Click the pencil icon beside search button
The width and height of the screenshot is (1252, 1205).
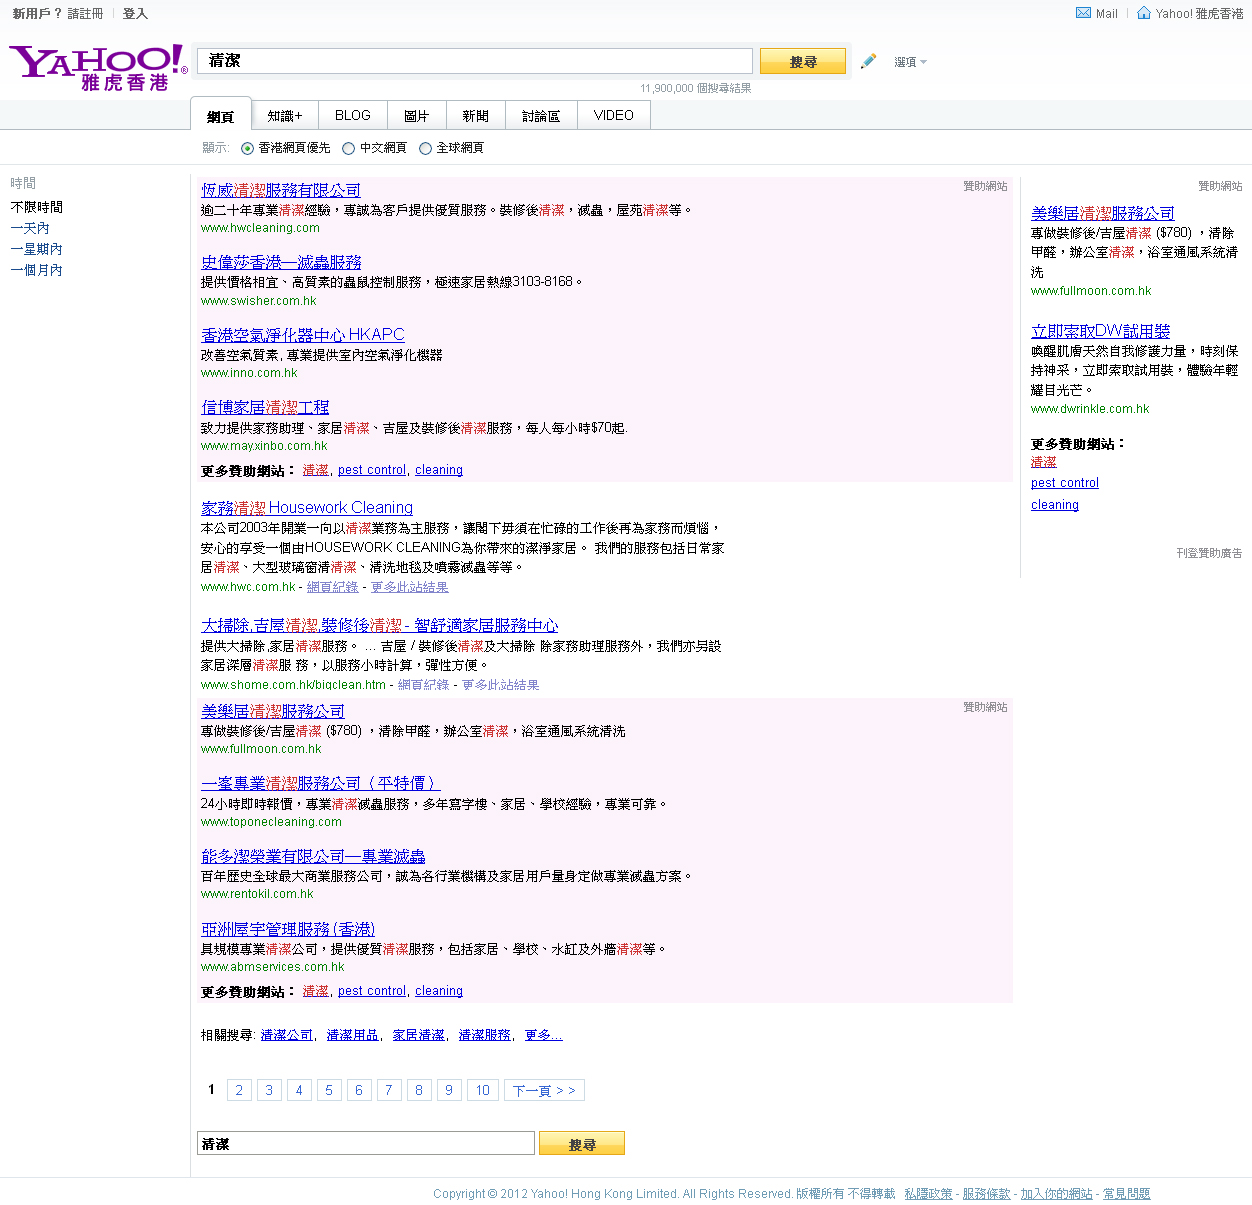click(x=868, y=62)
